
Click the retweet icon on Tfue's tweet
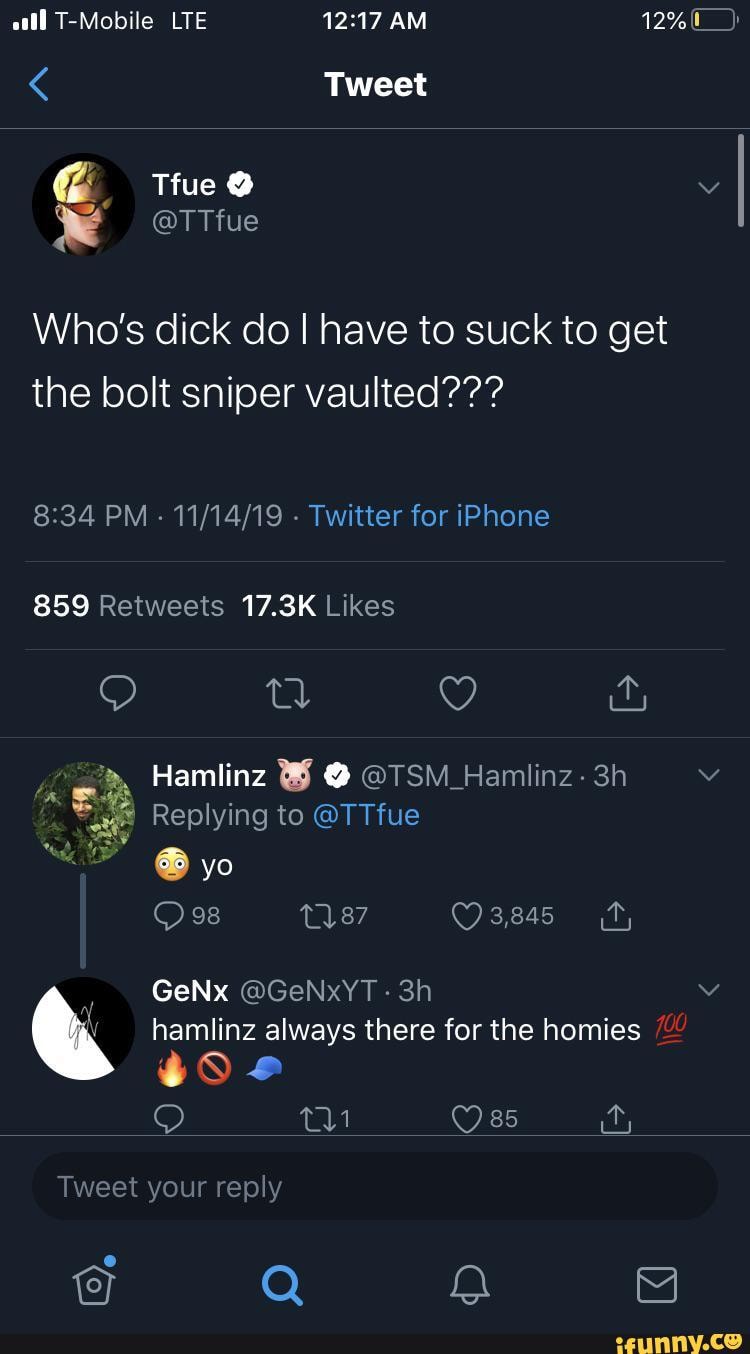click(287, 692)
